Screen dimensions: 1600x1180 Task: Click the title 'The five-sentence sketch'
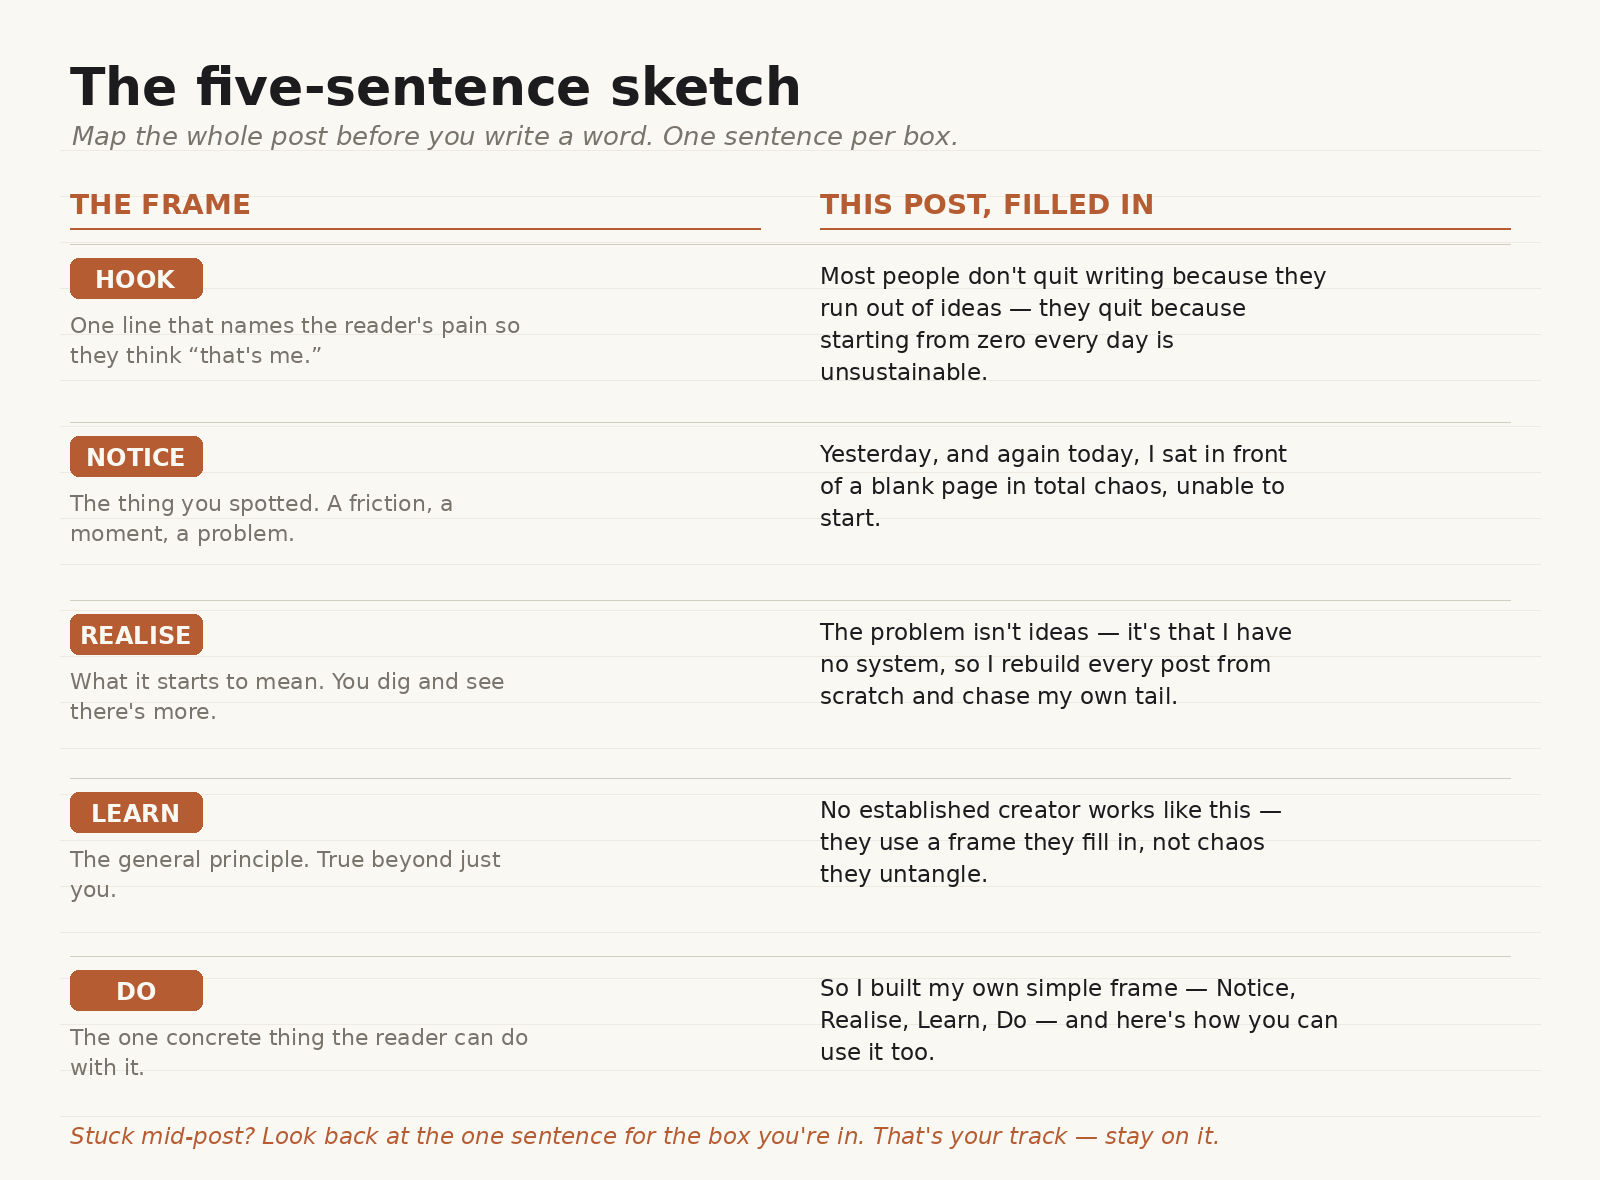(x=436, y=88)
